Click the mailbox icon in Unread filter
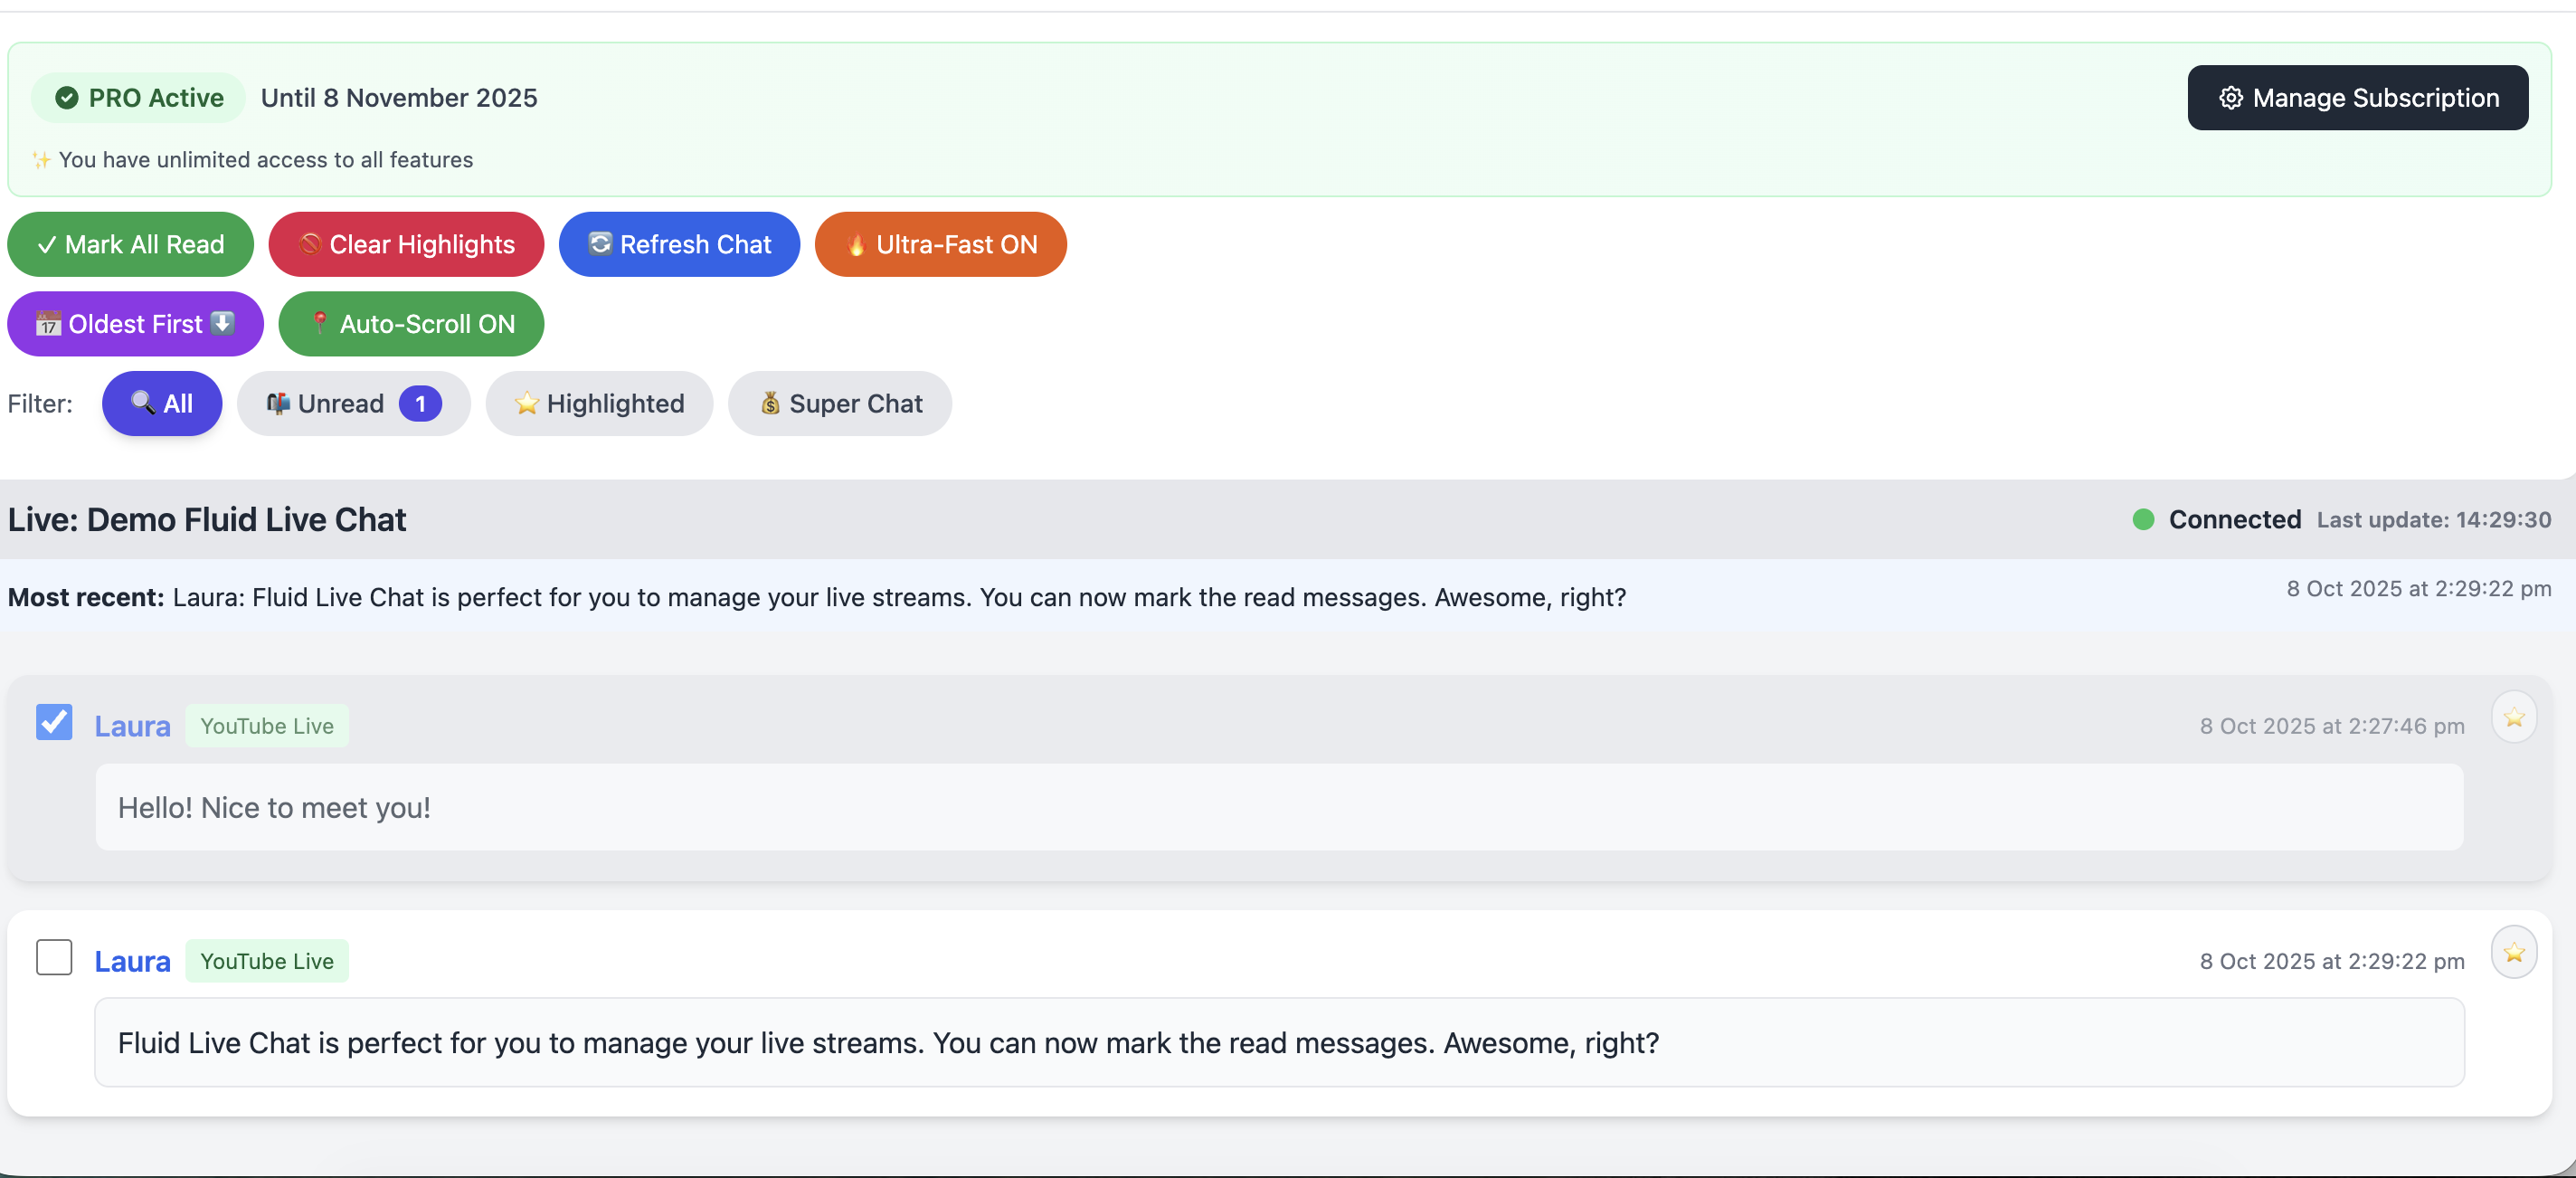The height and width of the screenshot is (1178, 2576). click(x=278, y=403)
